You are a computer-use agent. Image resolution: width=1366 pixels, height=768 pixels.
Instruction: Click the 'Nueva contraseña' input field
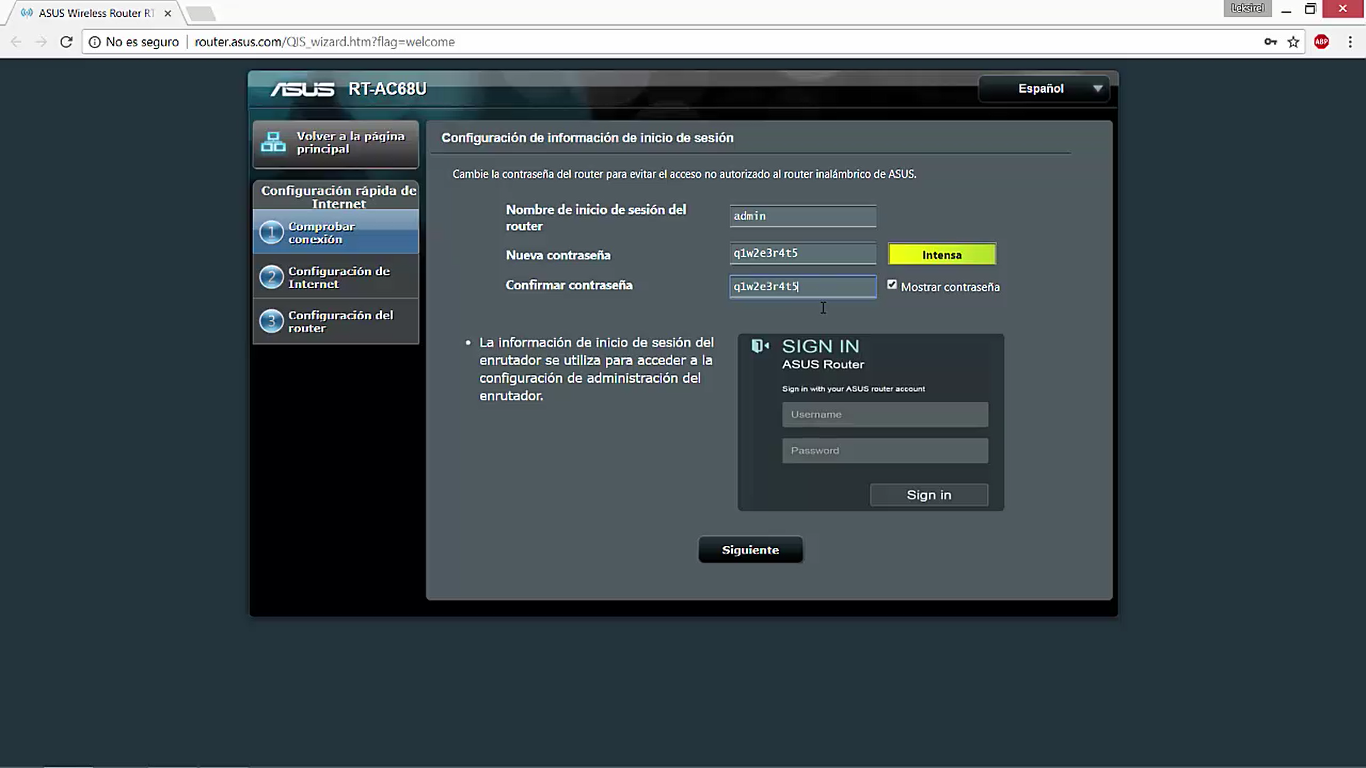point(803,254)
